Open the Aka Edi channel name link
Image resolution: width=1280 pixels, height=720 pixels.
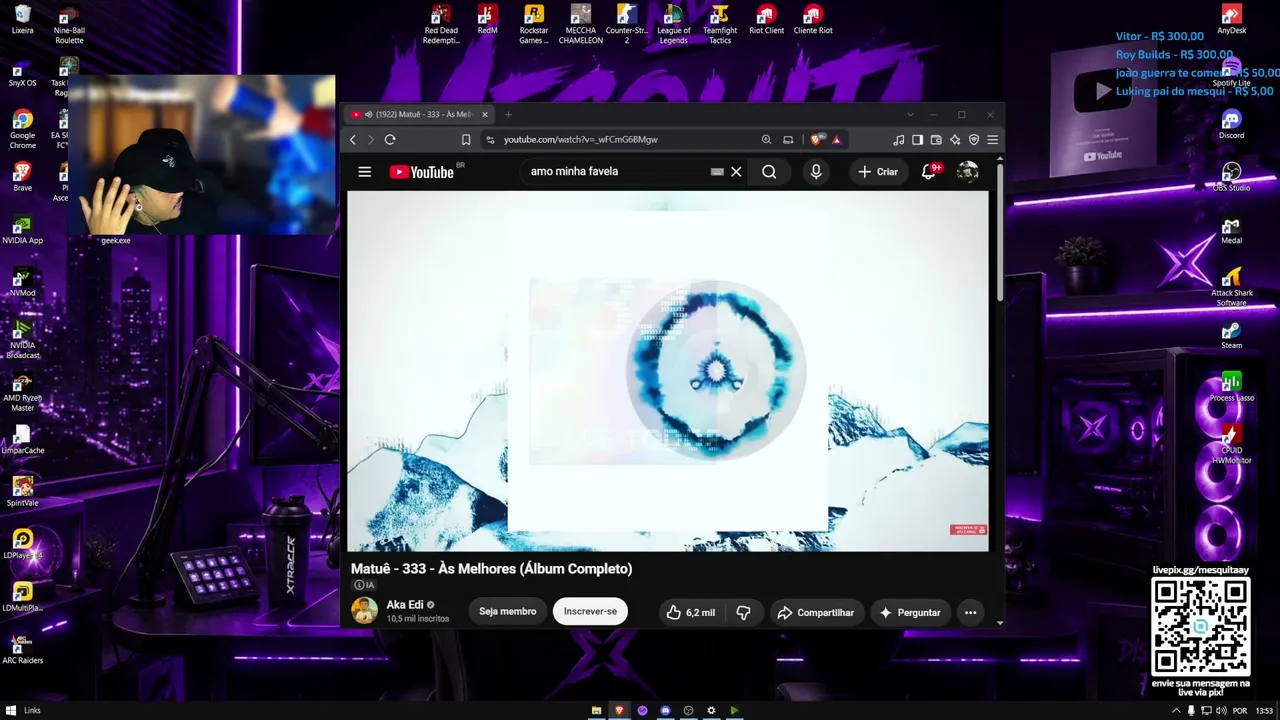(x=405, y=605)
